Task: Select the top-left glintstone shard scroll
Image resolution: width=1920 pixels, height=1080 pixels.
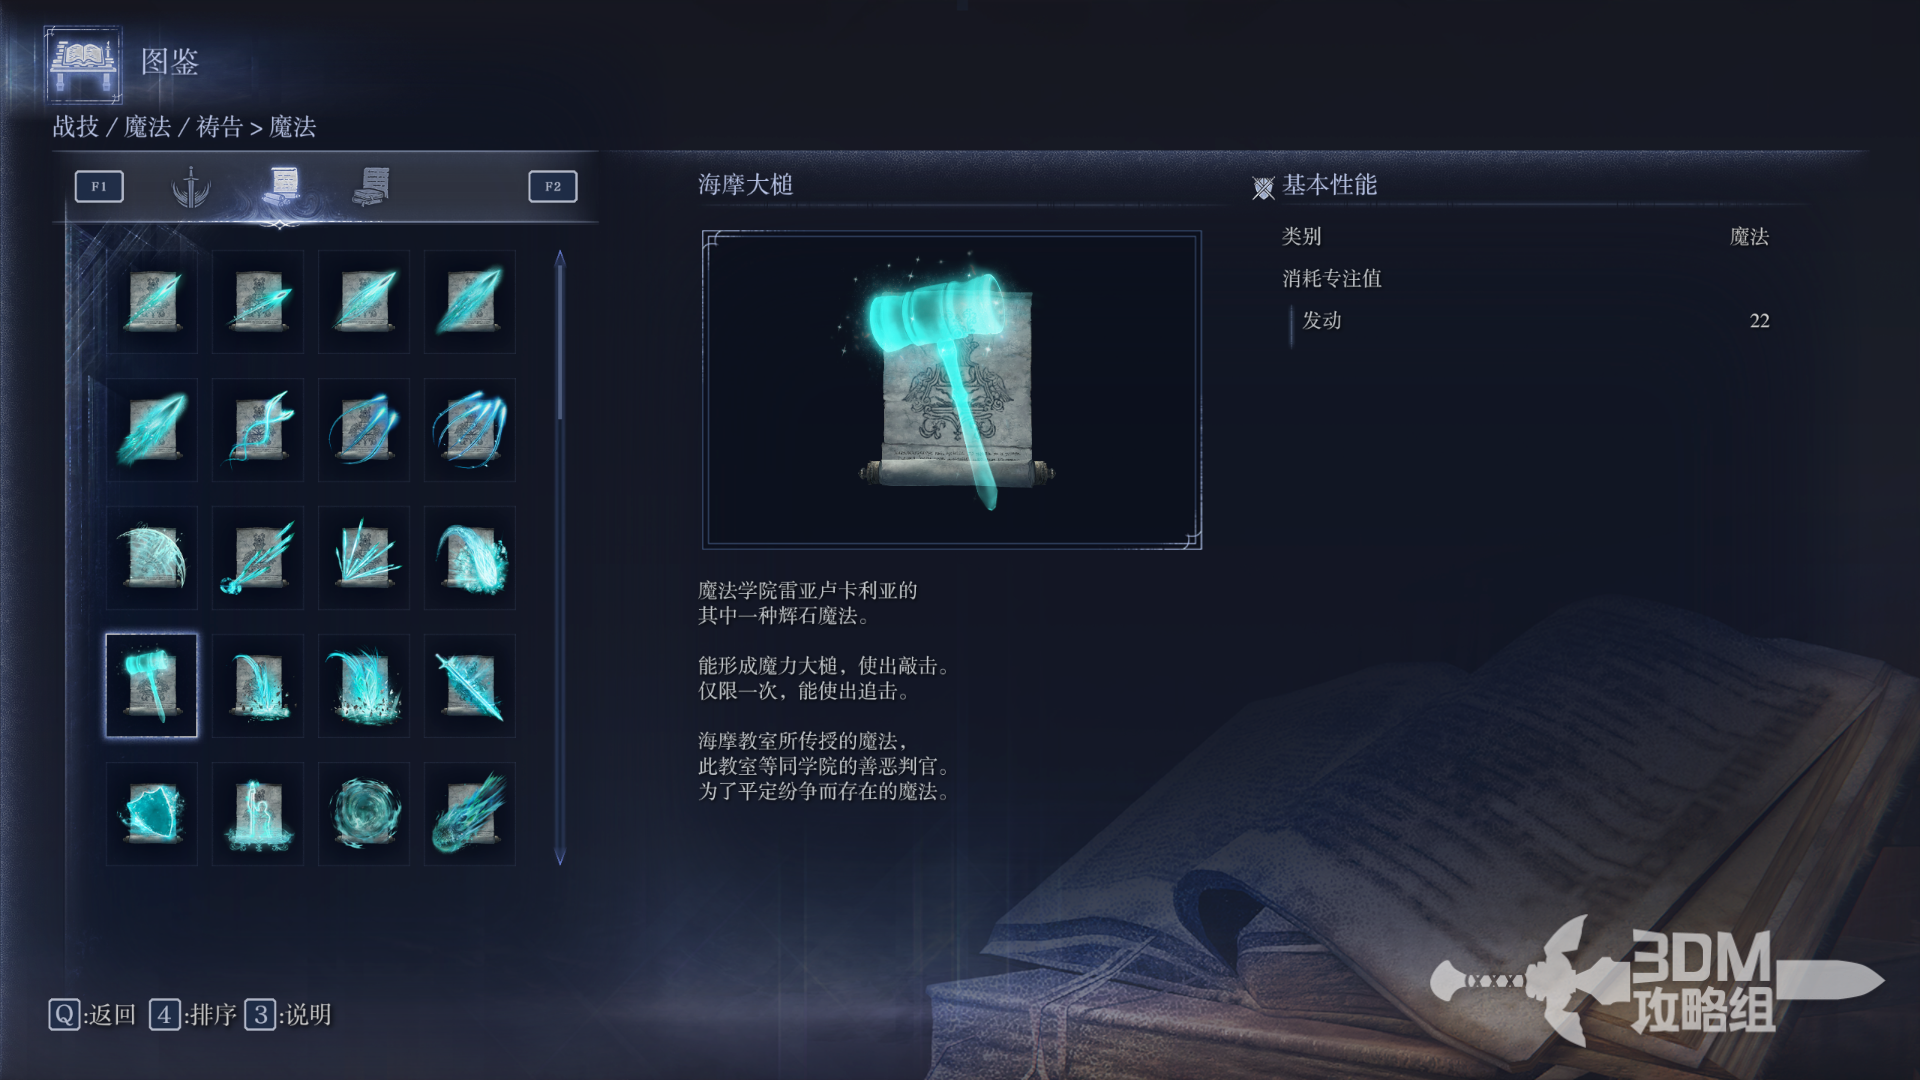Action: click(x=152, y=301)
